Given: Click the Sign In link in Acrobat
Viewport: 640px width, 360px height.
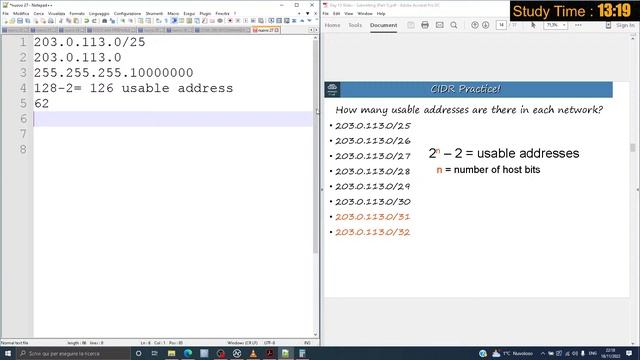Looking at the screenshot, I should tap(625, 25).
